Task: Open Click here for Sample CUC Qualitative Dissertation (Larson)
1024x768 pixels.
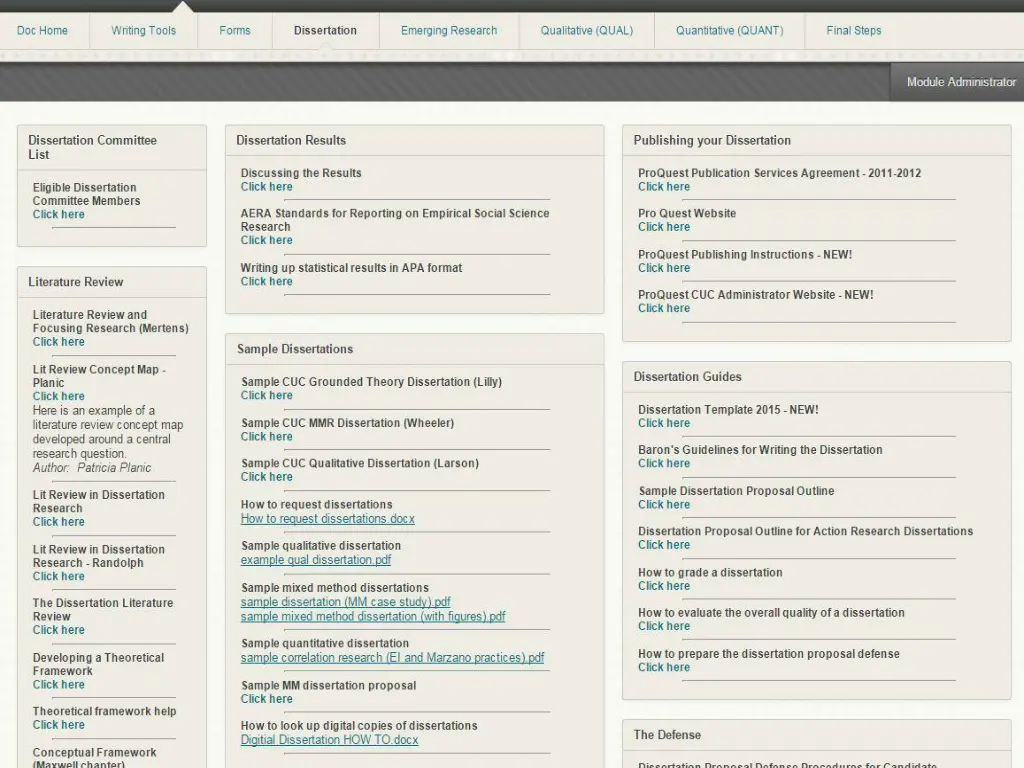Action: point(266,477)
